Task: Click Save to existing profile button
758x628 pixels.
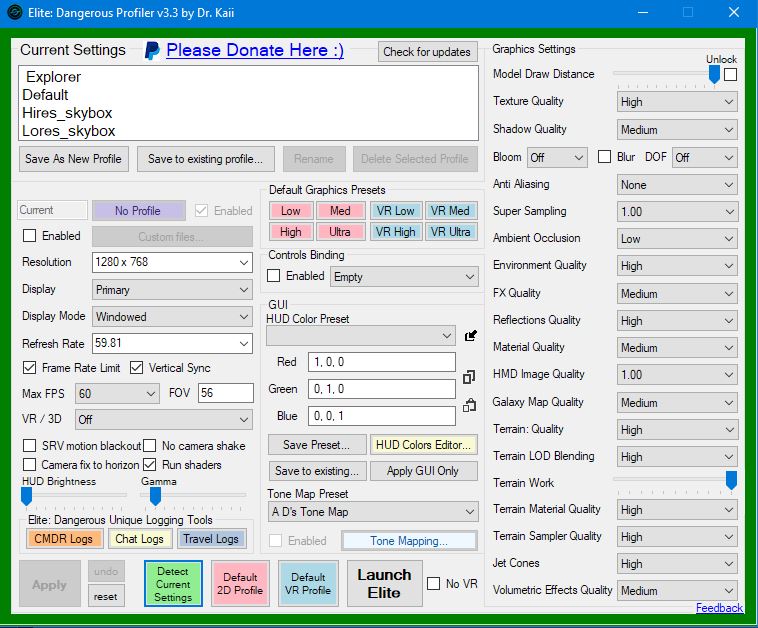Action: tap(205, 159)
